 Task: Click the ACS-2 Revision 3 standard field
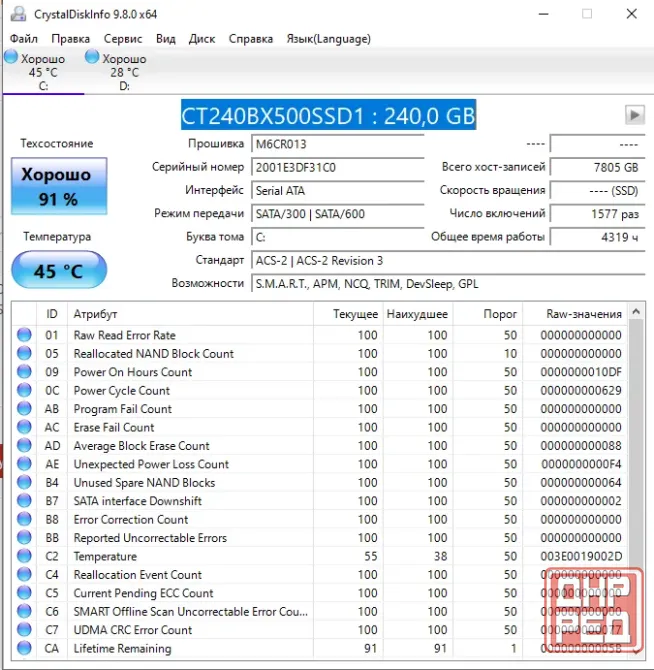pyautogui.click(x=448, y=261)
